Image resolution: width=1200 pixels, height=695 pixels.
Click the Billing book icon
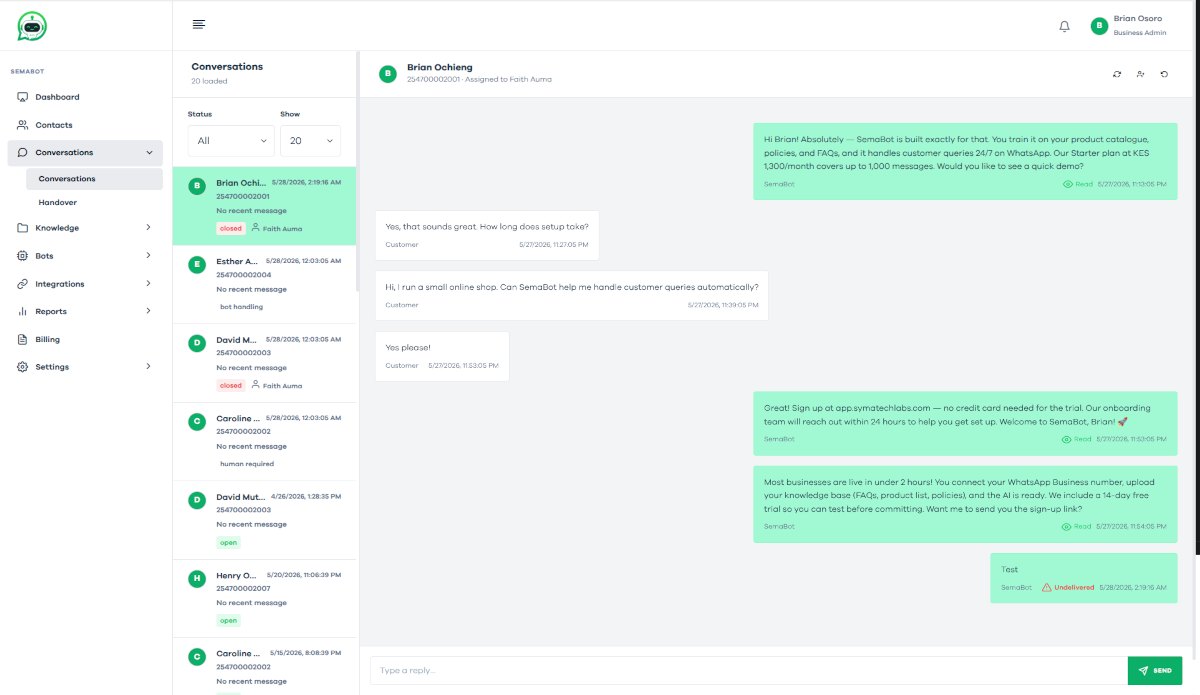tap(23, 339)
